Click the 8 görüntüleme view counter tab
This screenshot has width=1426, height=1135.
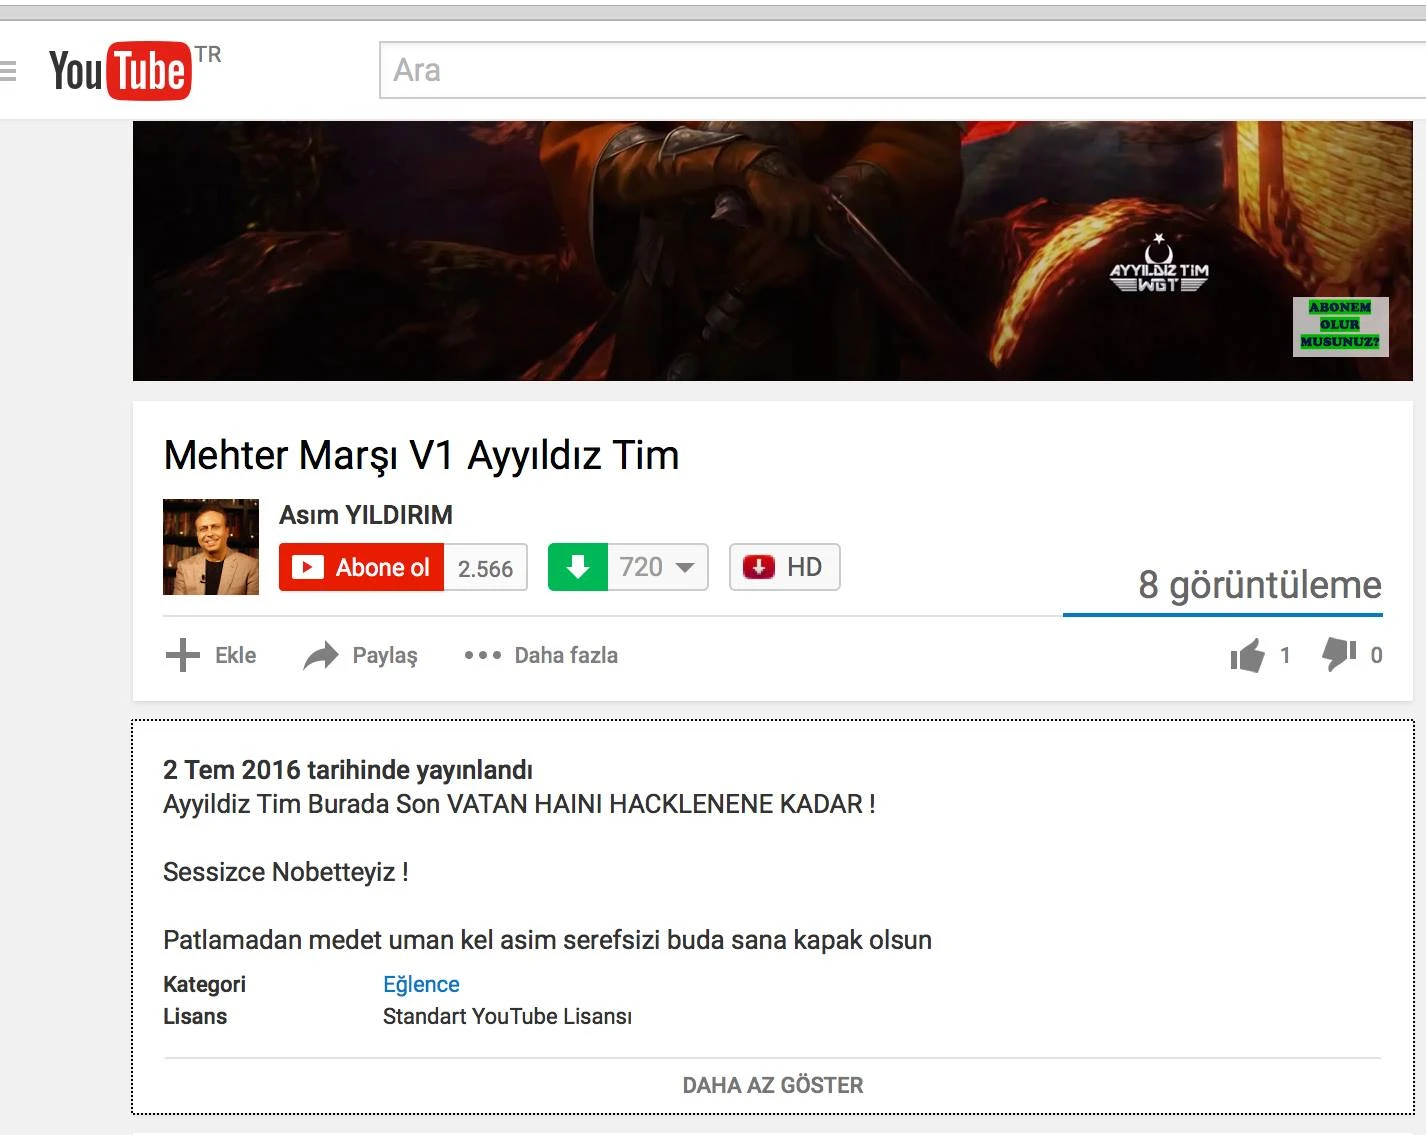[x=1259, y=585]
